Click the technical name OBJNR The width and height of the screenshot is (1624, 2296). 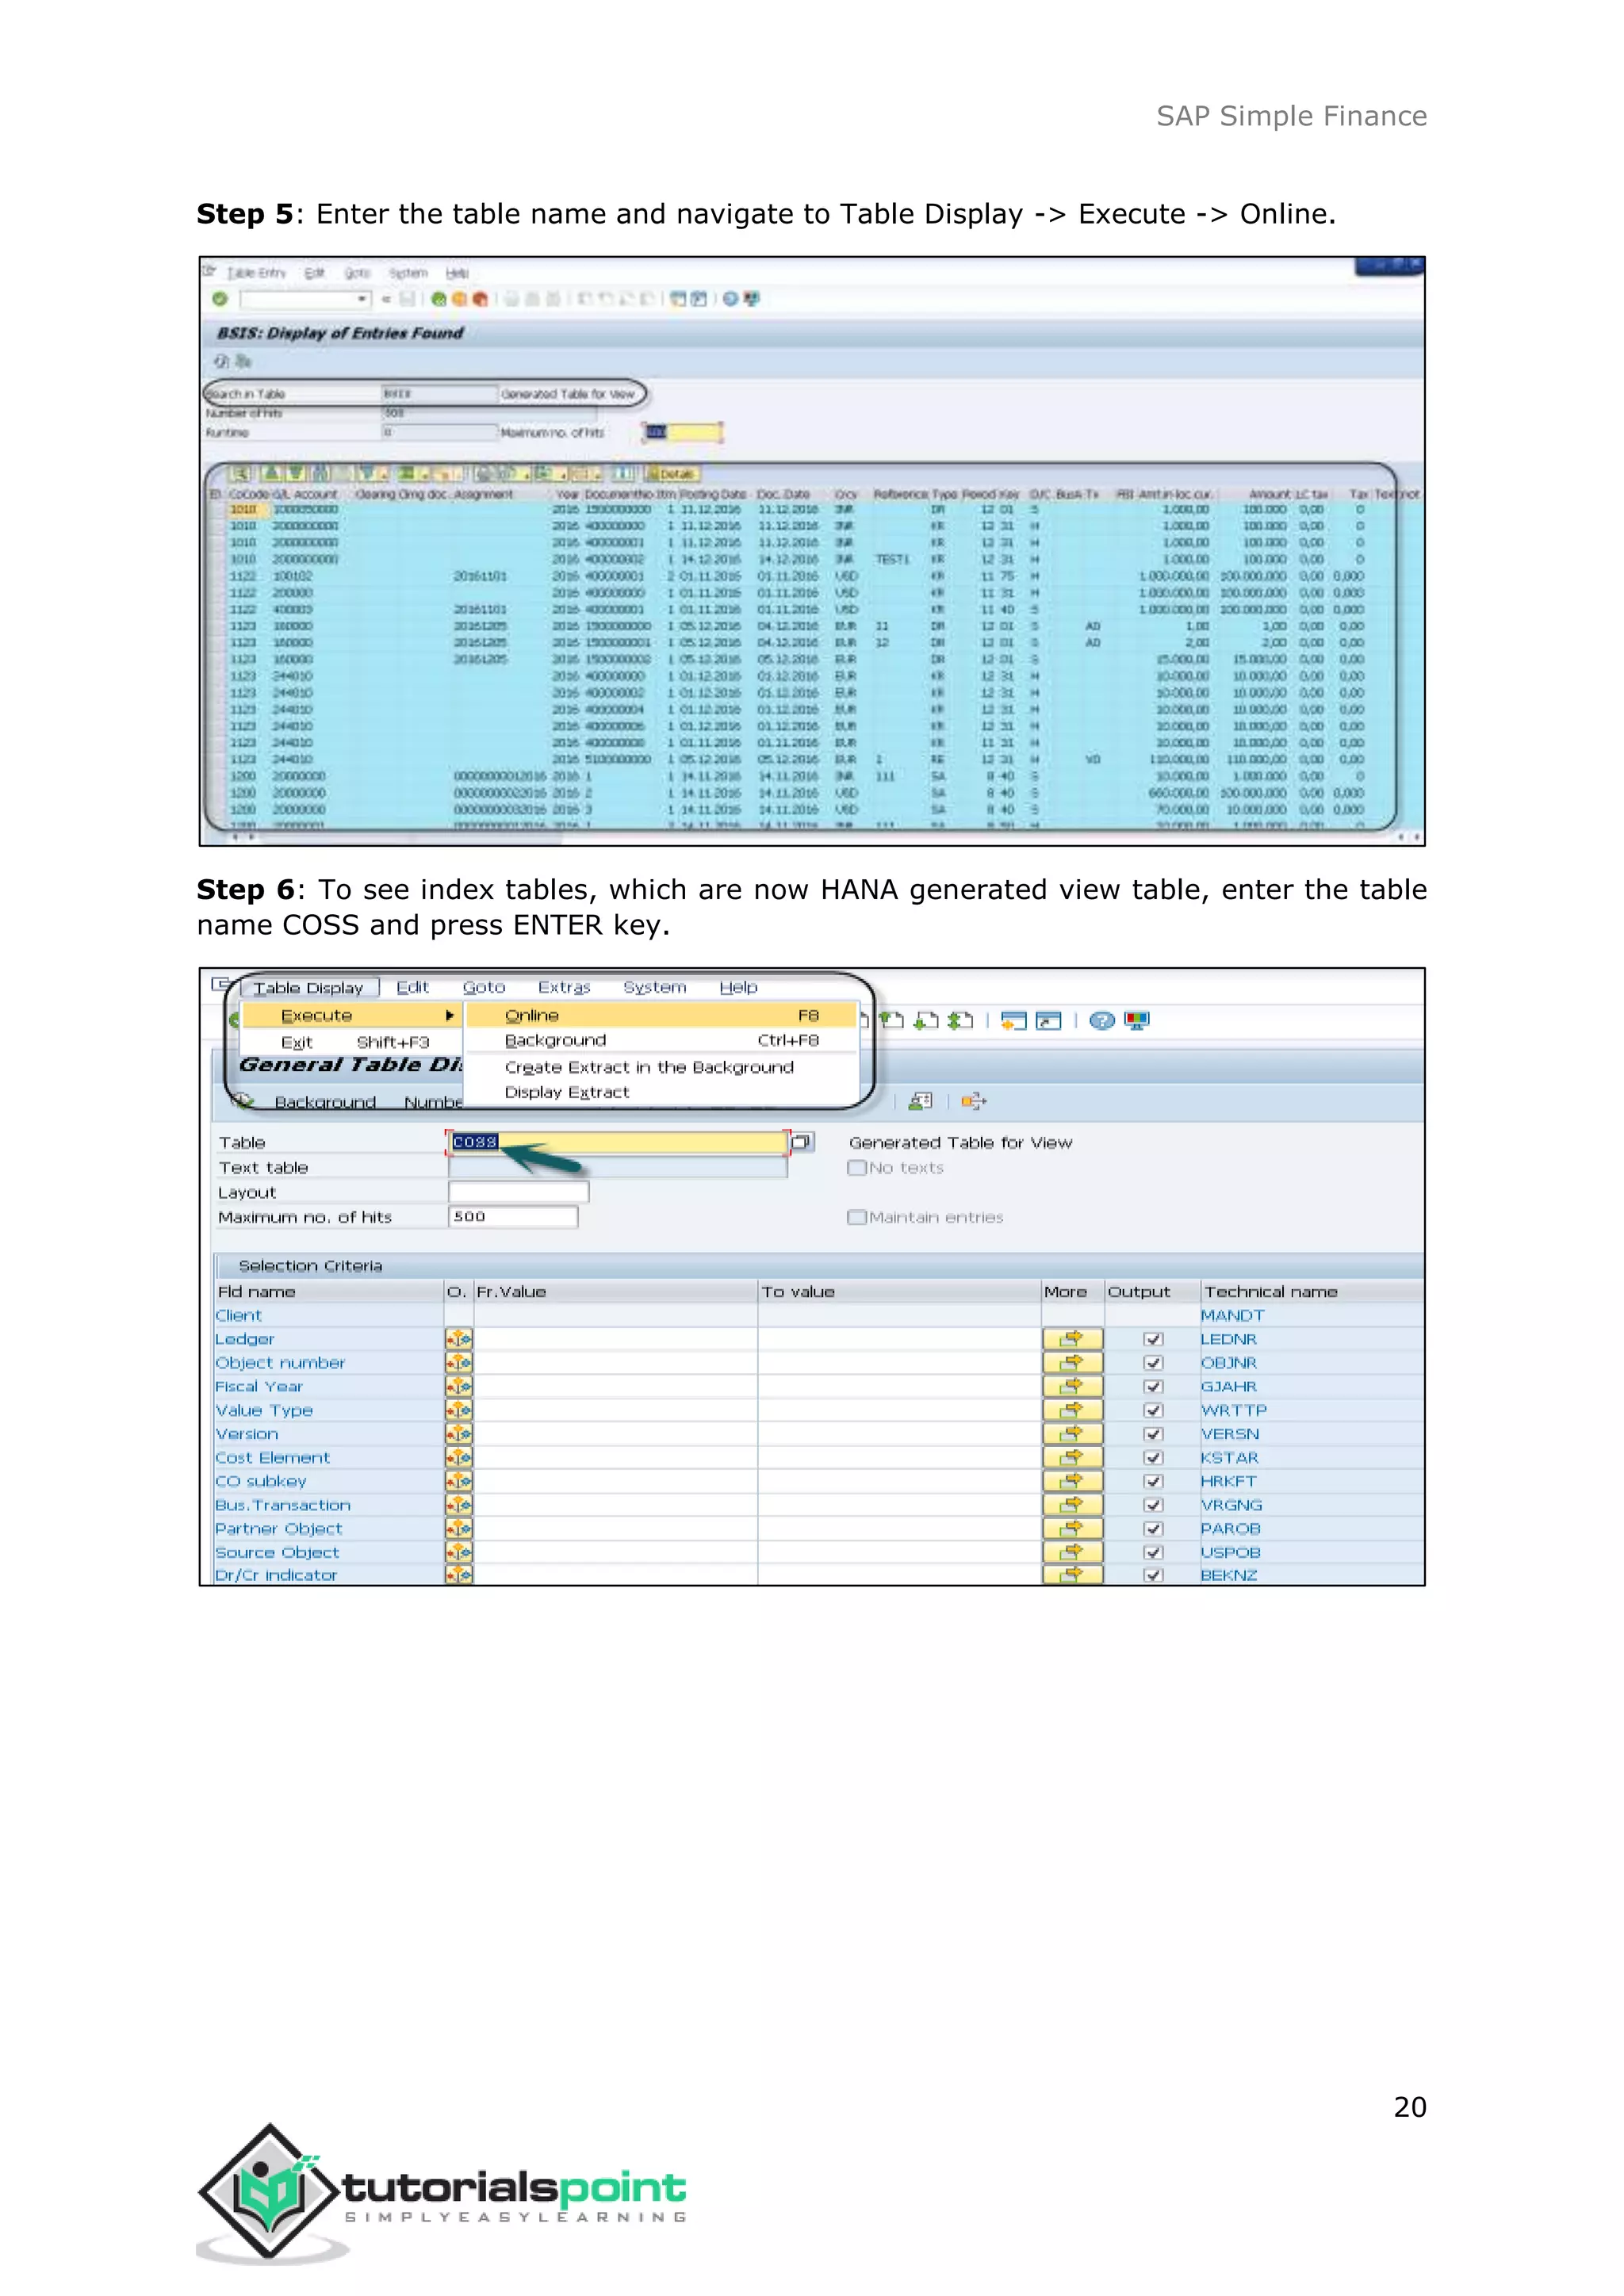tap(1228, 1363)
